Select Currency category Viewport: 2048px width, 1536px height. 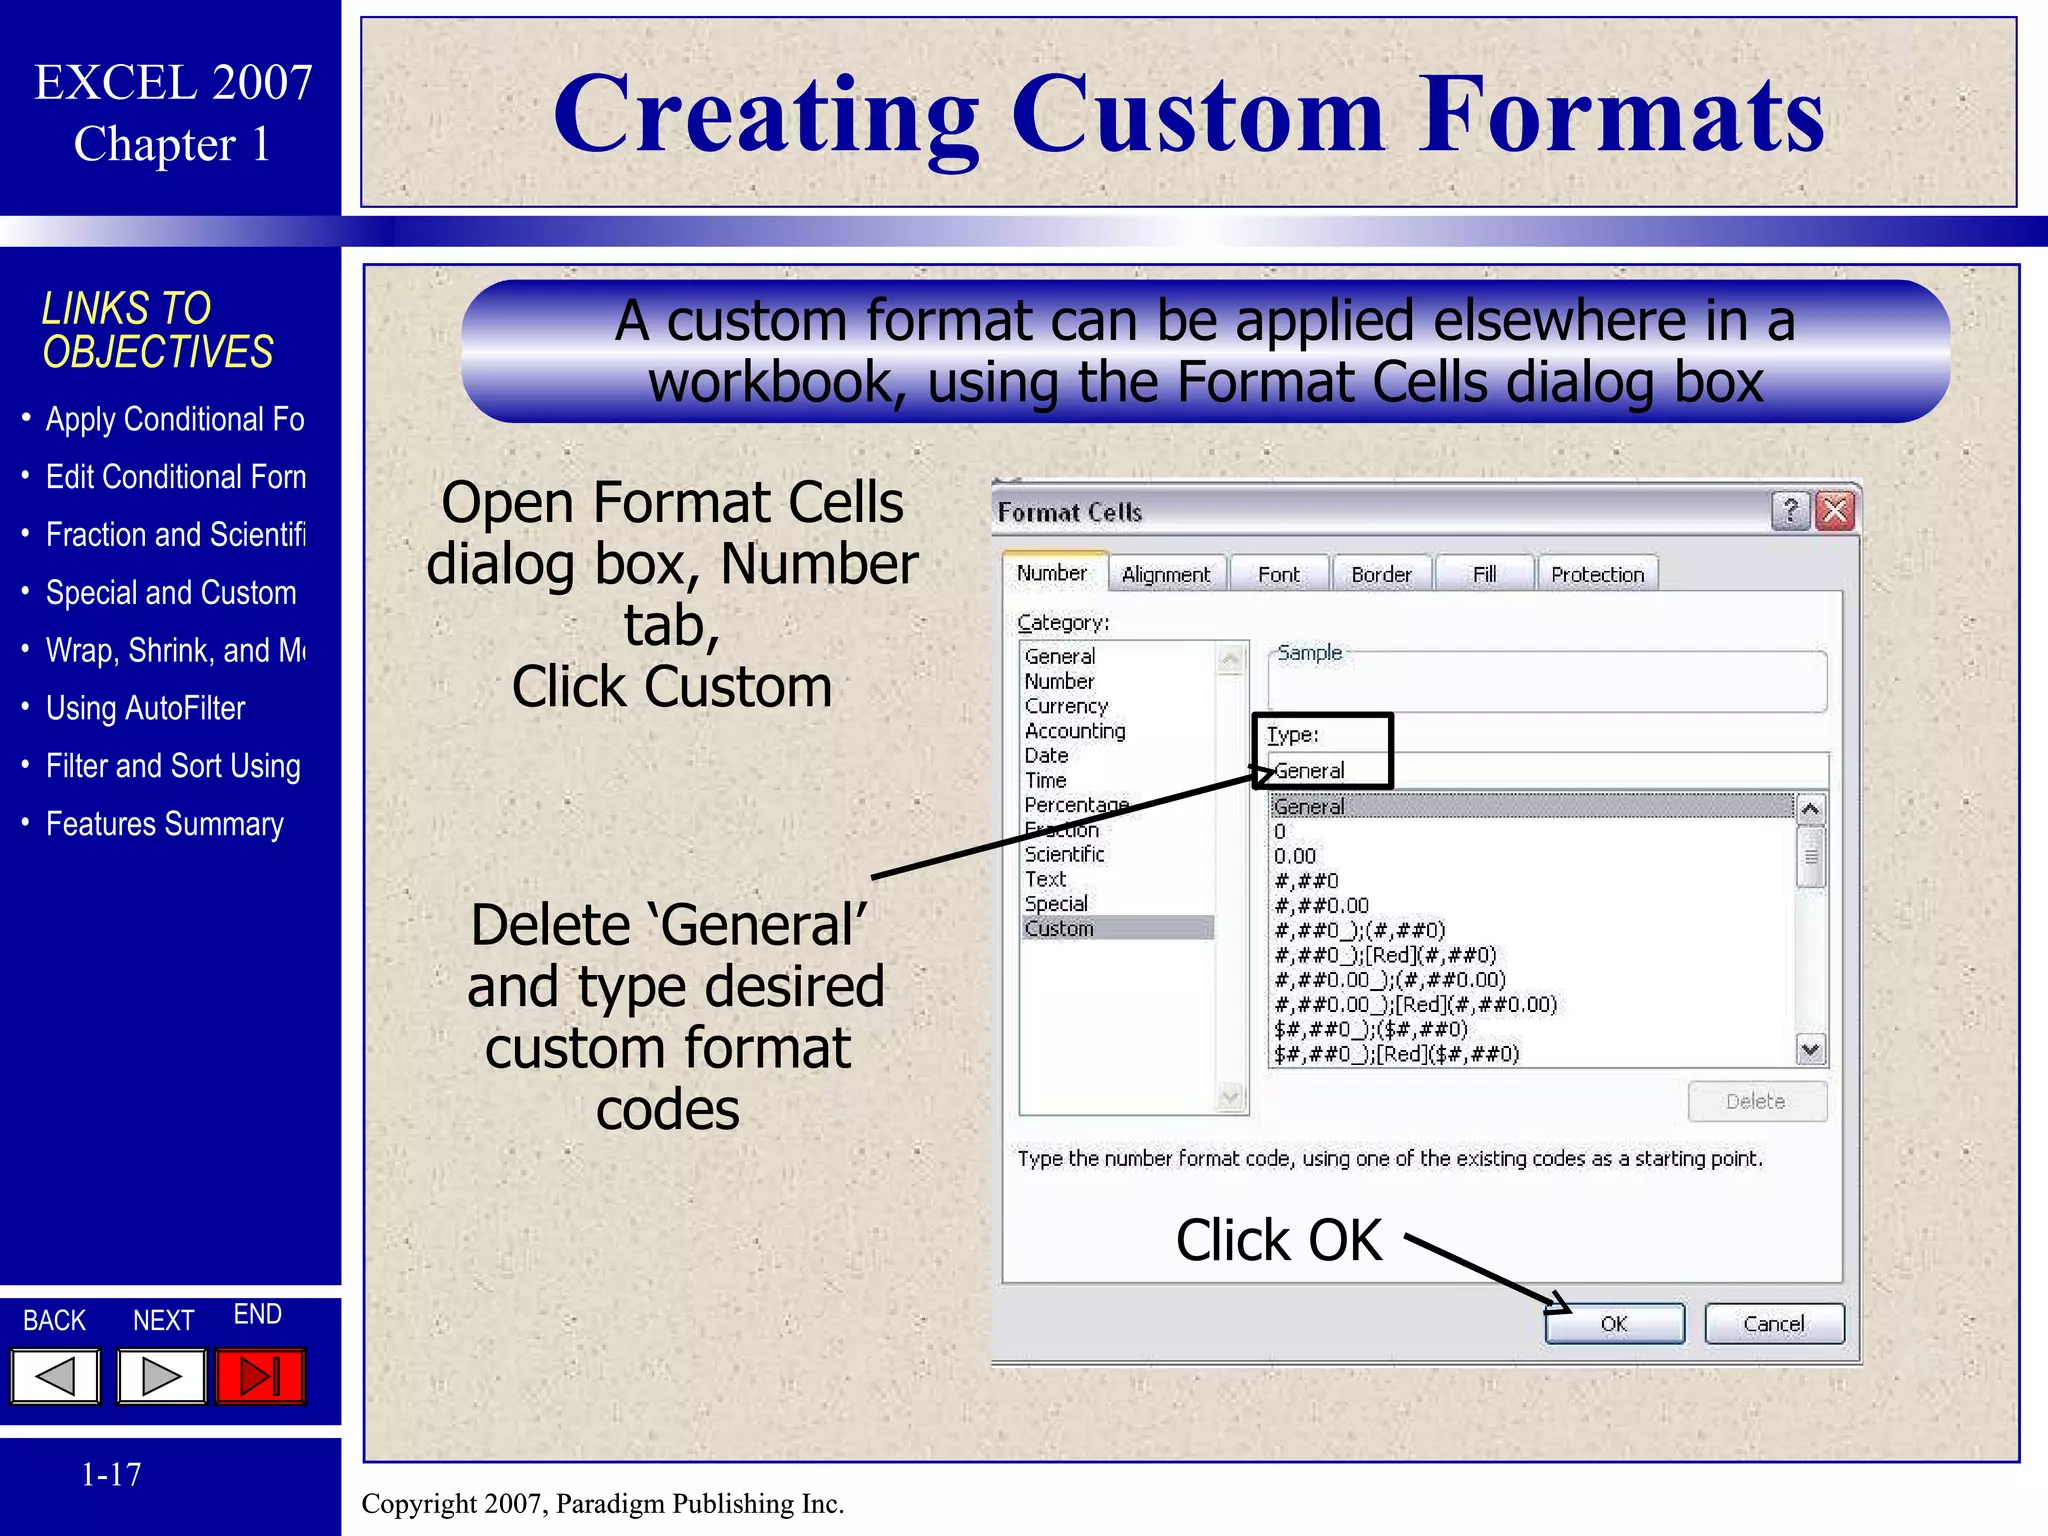(1066, 706)
